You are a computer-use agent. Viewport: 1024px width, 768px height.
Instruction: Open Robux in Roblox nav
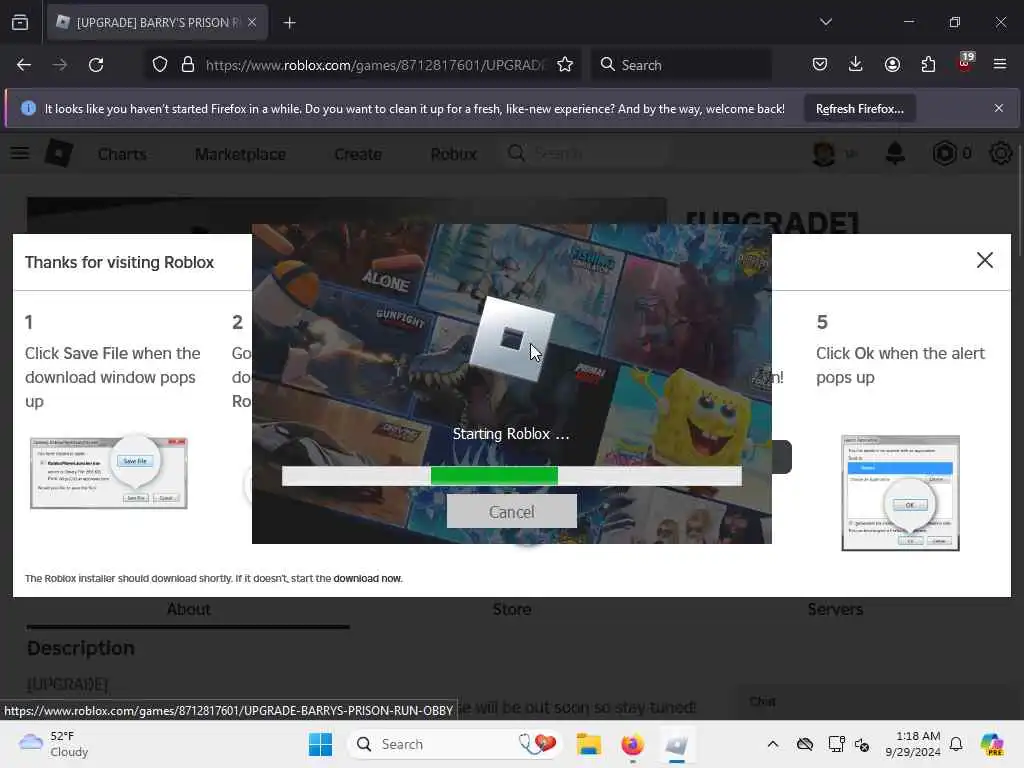(454, 154)
